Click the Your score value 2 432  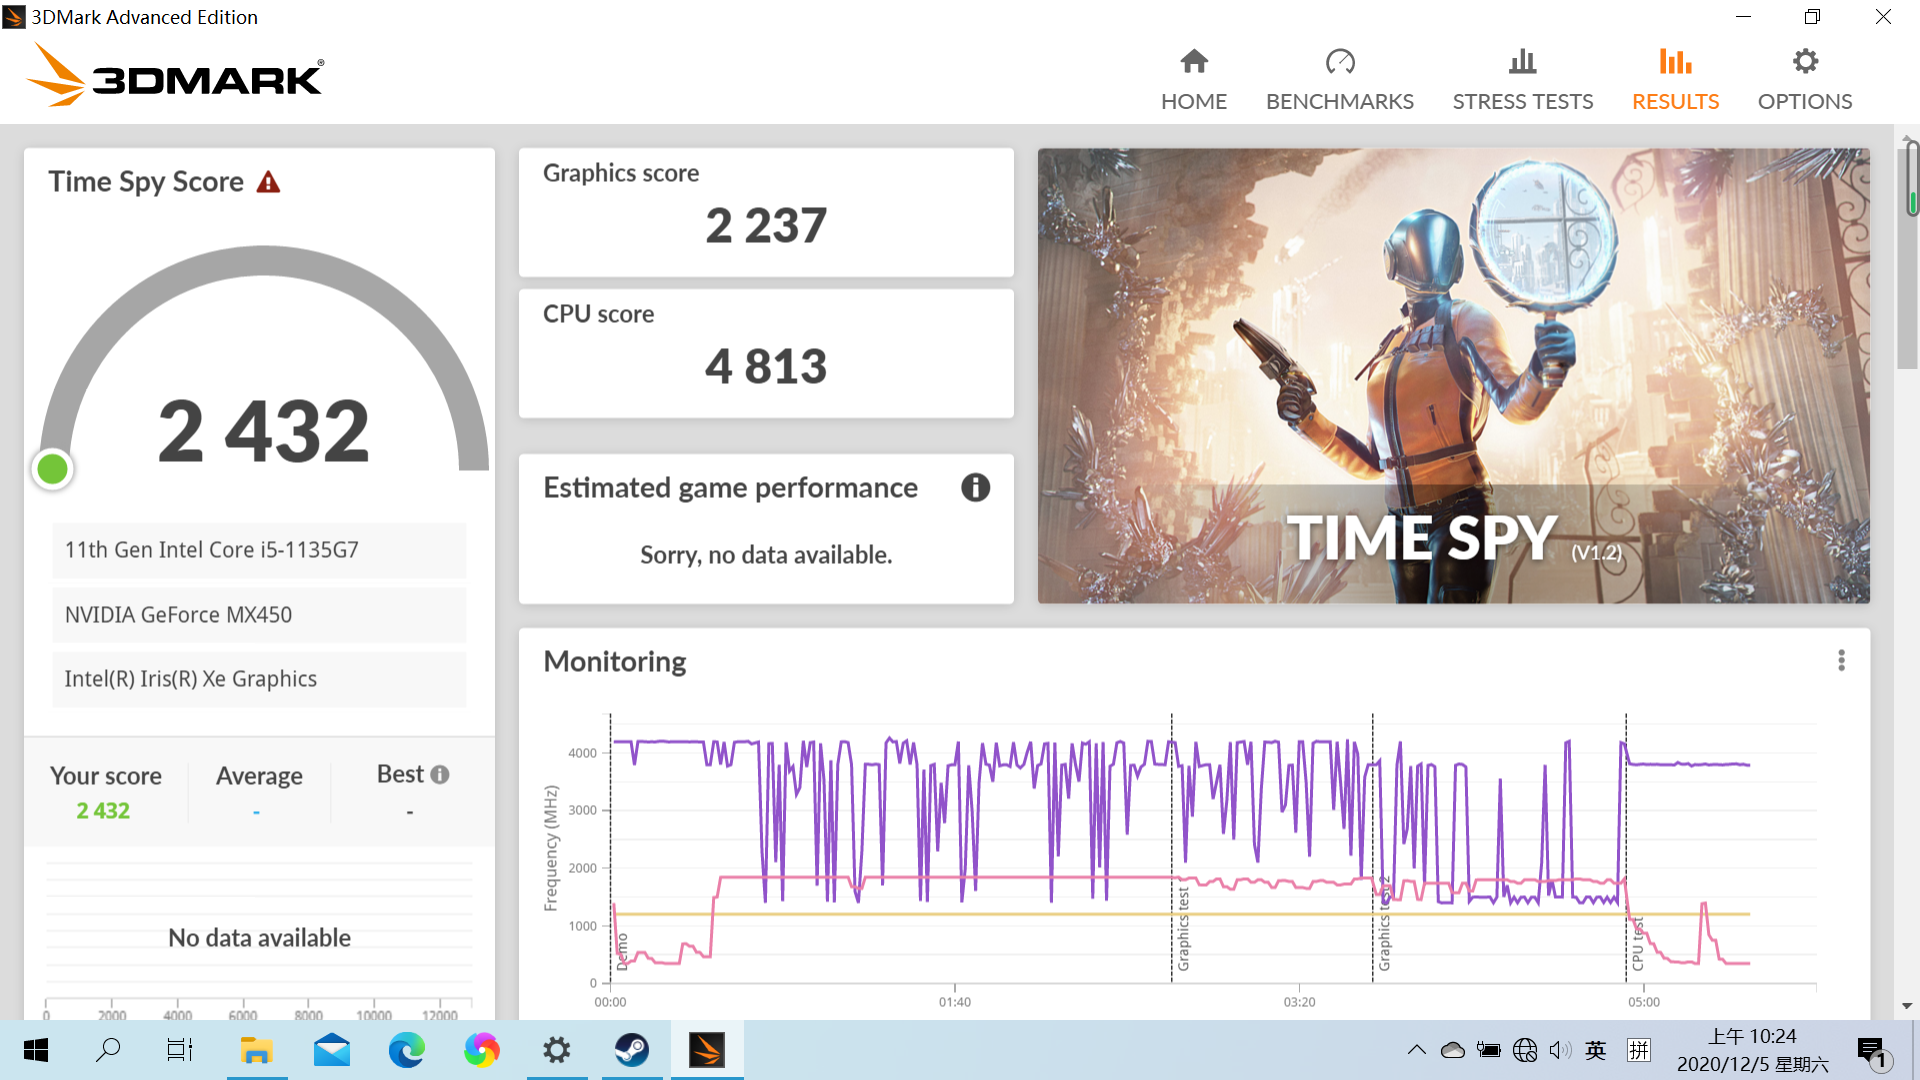[103, 810]
